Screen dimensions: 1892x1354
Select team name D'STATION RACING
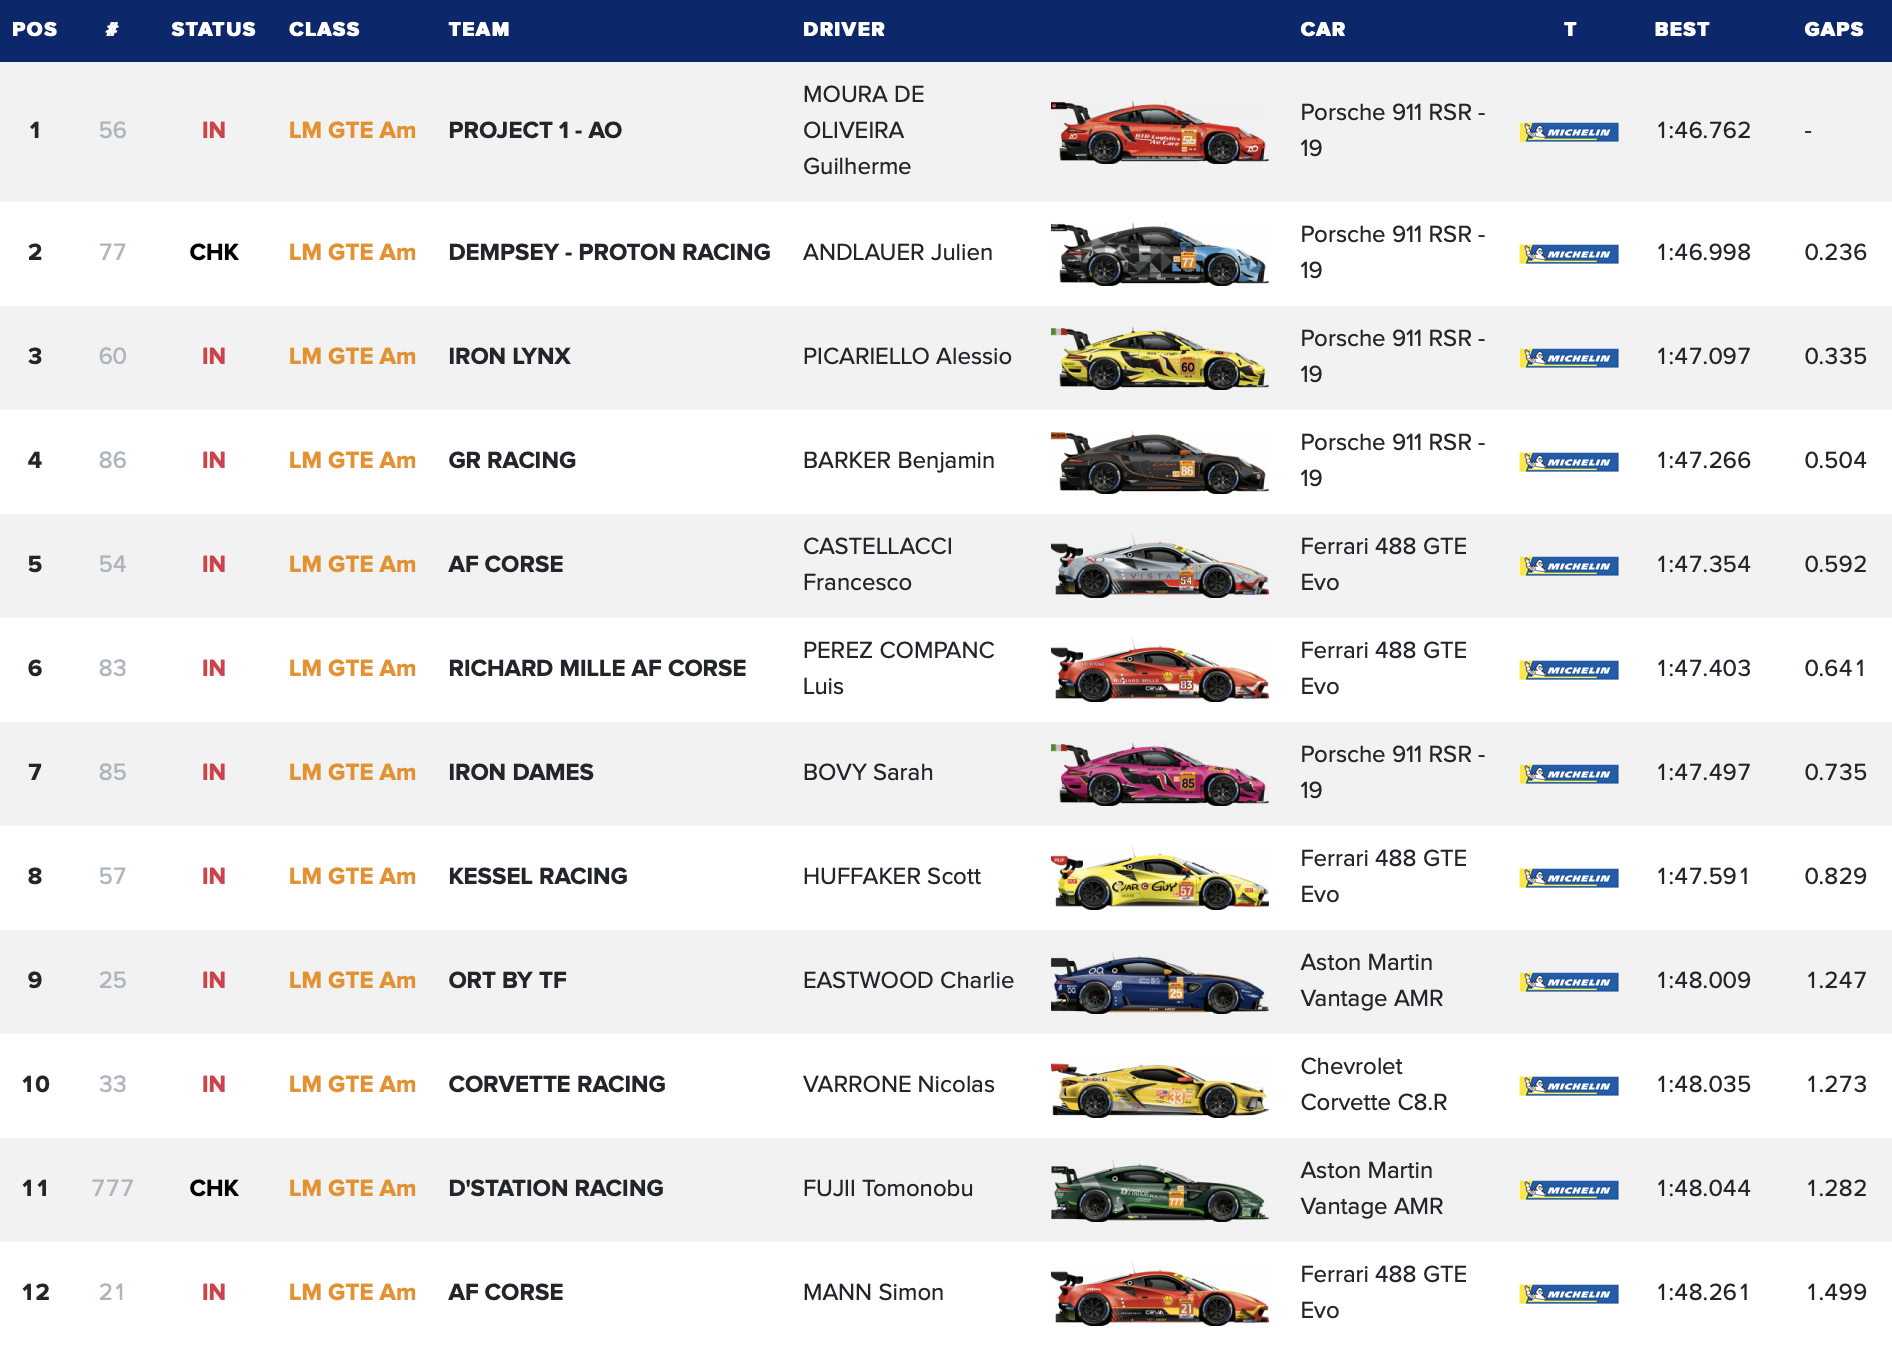point(556,1188)
